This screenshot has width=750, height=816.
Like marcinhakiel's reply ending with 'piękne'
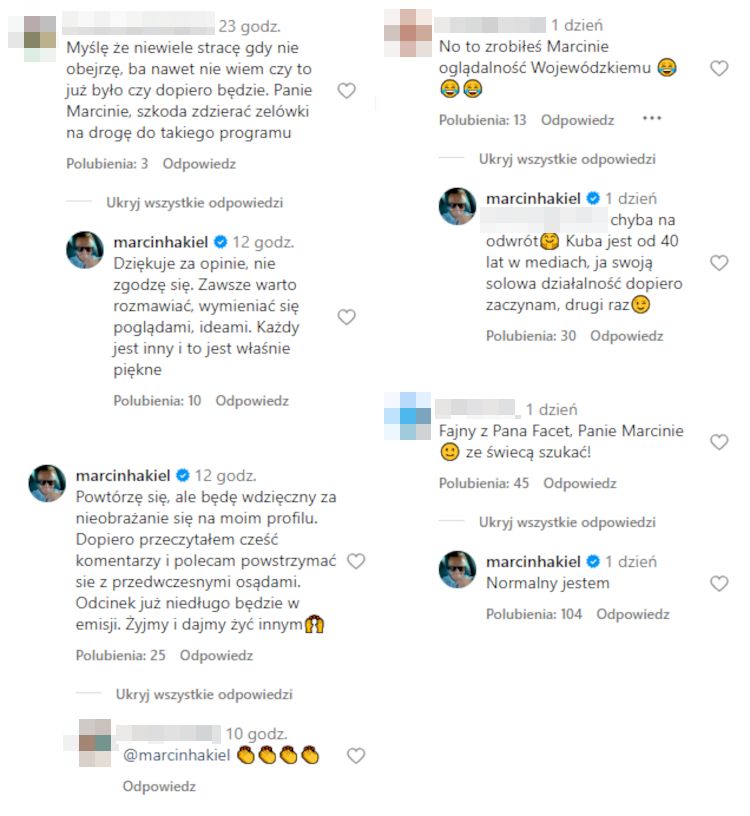(x=347, y=317)
